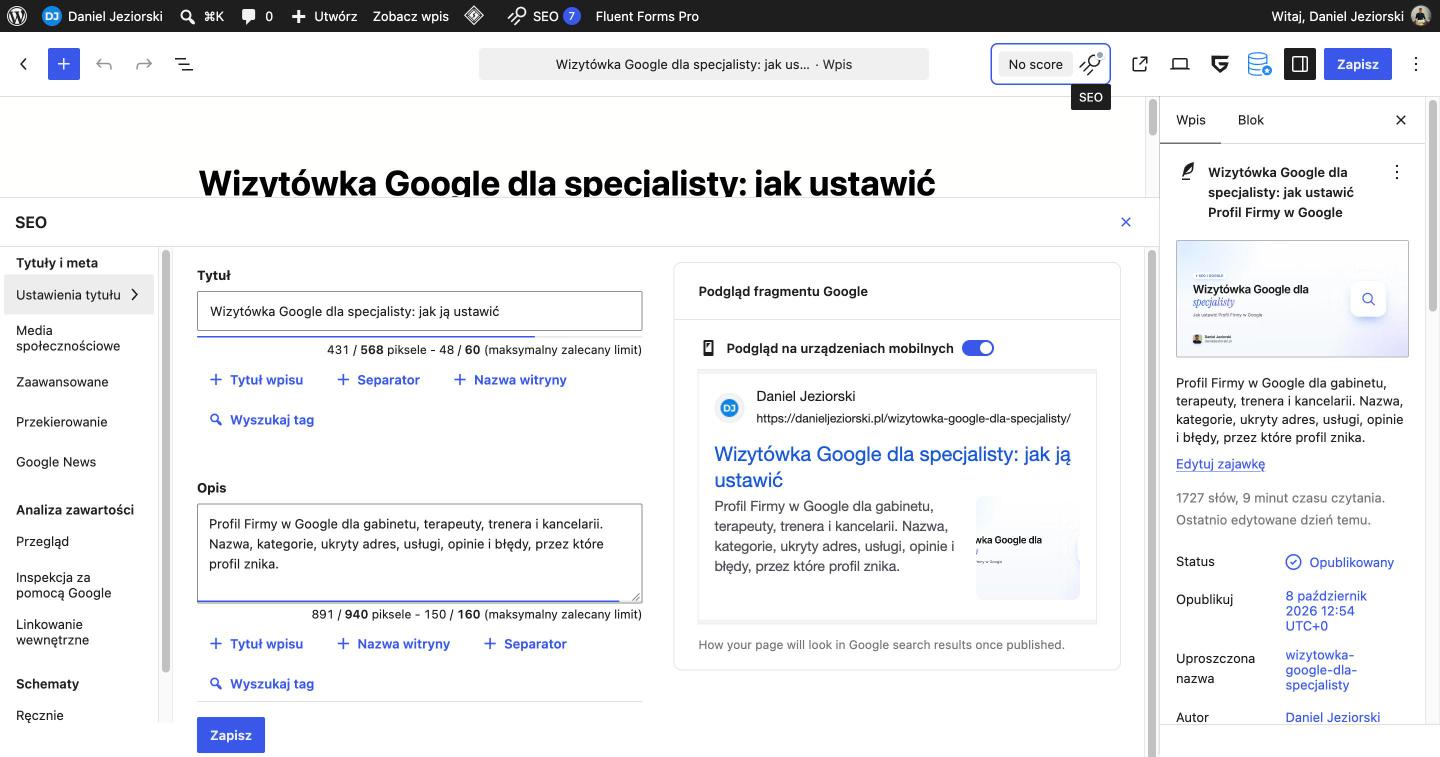Screen dimensions: 1440x757
Task: Open the Opublikowany status dropdown
Action: point(1339,562)
